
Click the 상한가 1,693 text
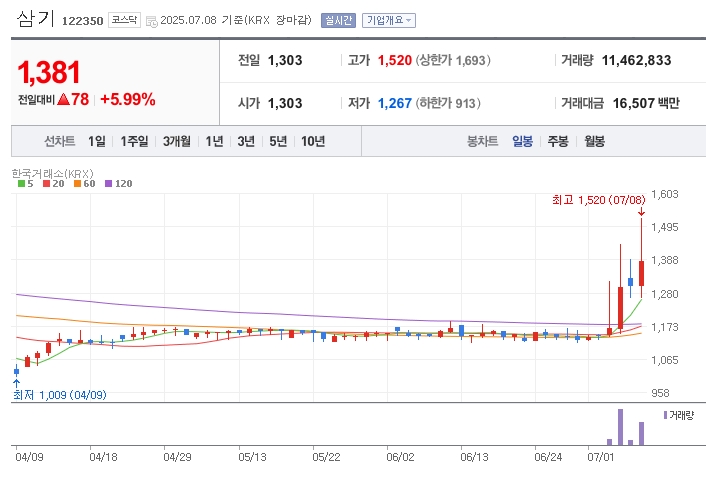pos(453,60)
